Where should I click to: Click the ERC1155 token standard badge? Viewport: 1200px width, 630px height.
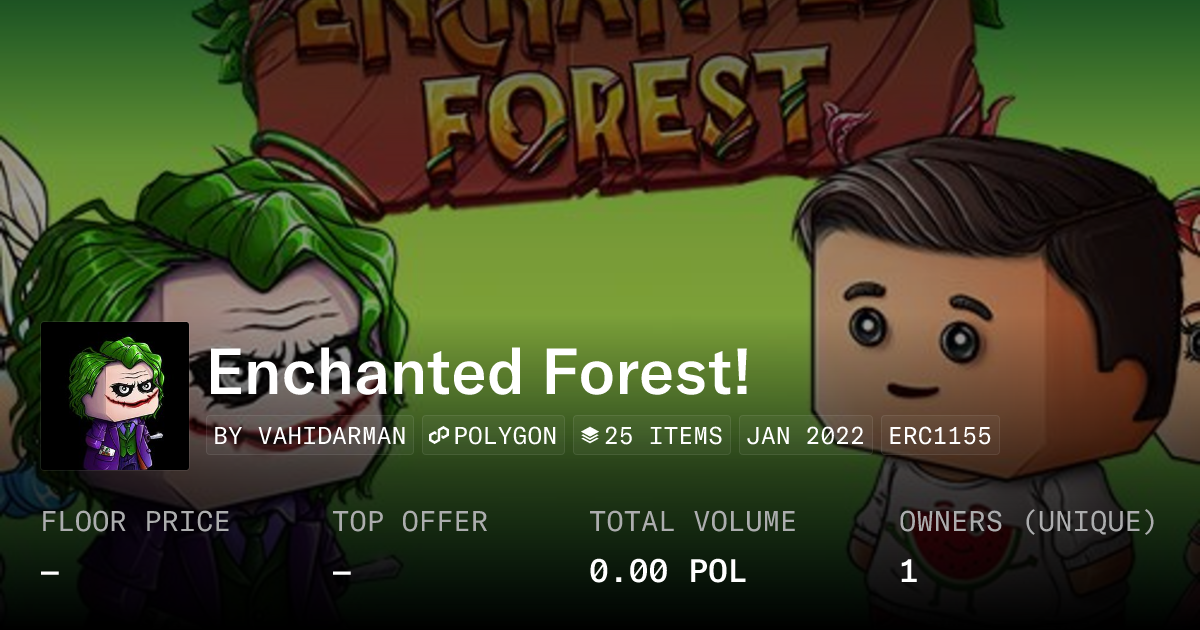[939, 436]
